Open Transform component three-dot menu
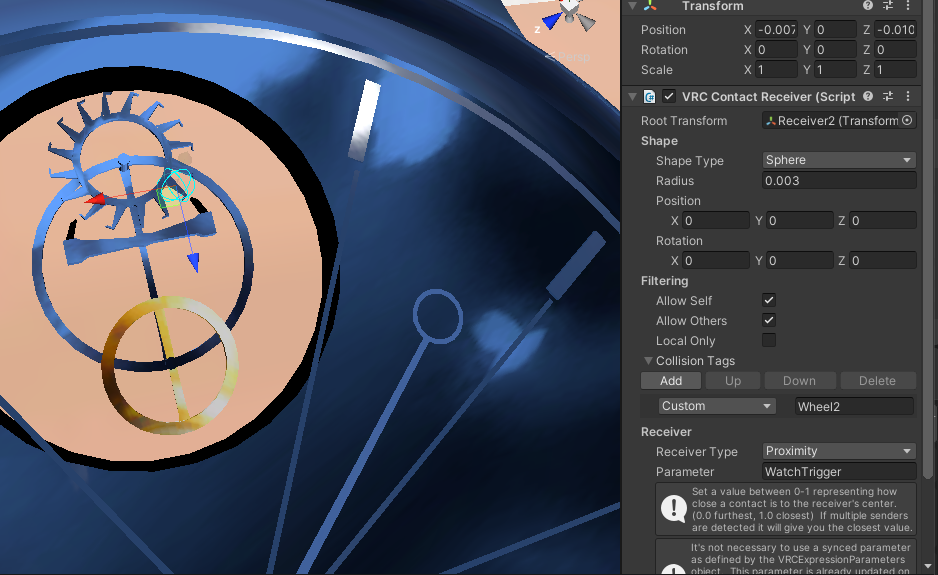938x575 pixels. [x=908, y=6]
